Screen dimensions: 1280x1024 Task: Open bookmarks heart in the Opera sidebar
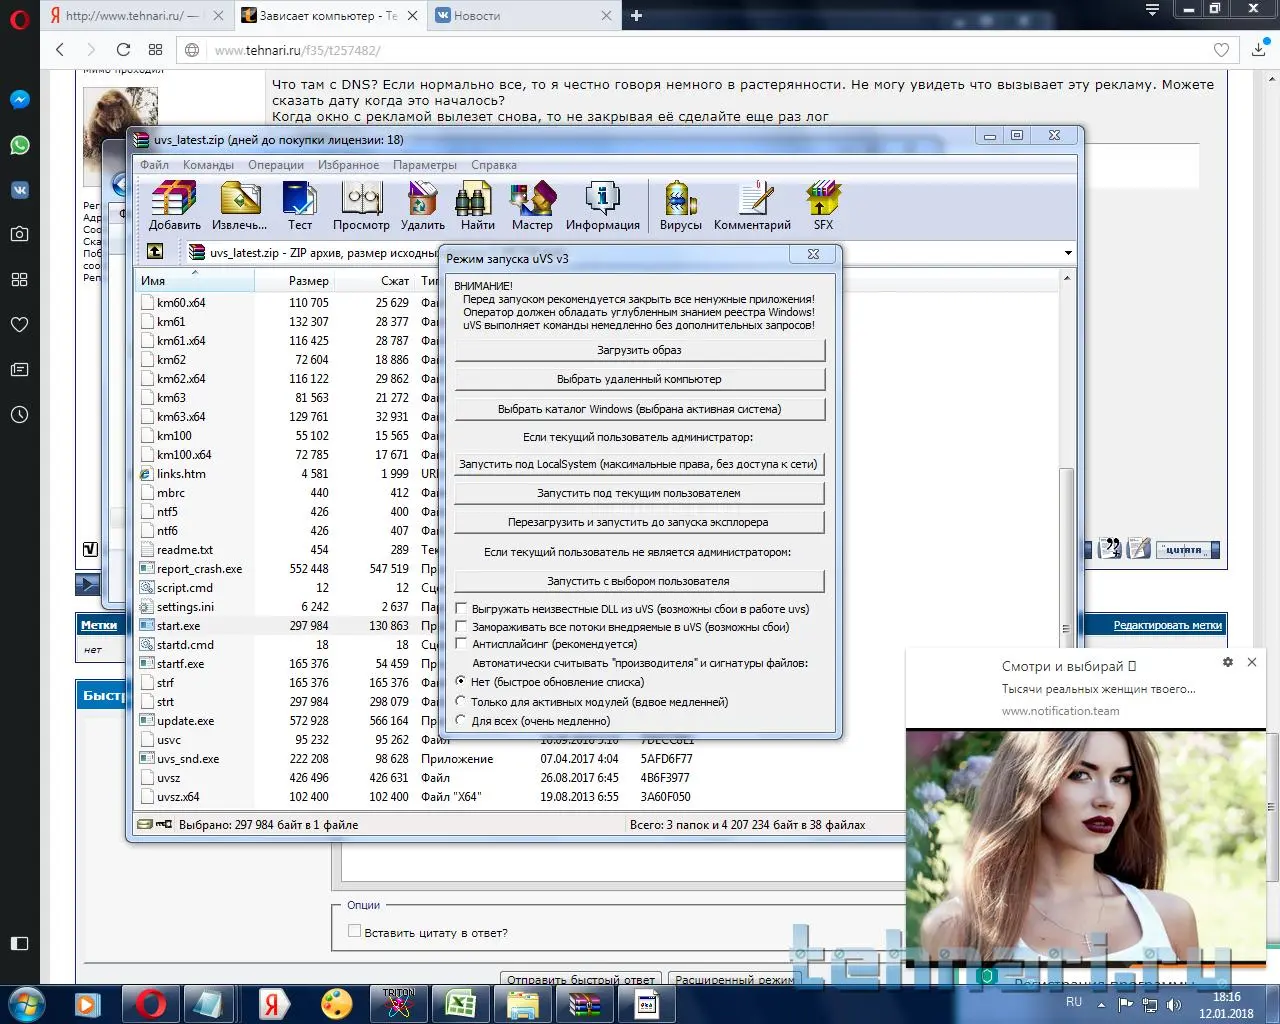[20, 324]
